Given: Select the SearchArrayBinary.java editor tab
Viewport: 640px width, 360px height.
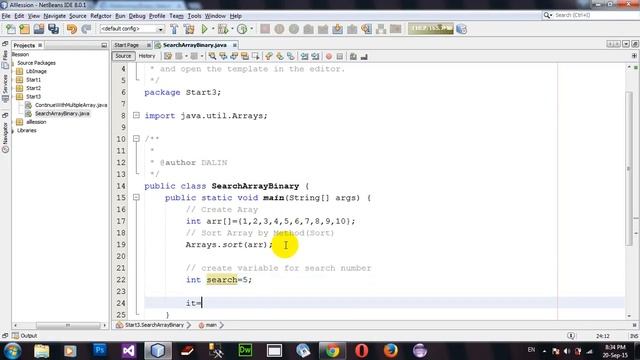Looking at the screenshot, I should 195,45.
